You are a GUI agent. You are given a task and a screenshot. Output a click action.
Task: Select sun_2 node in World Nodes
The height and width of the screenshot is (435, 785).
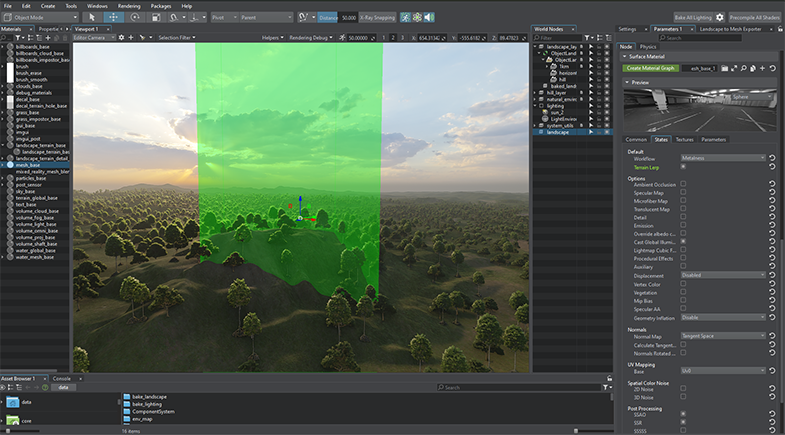click(x=557, y=113)
